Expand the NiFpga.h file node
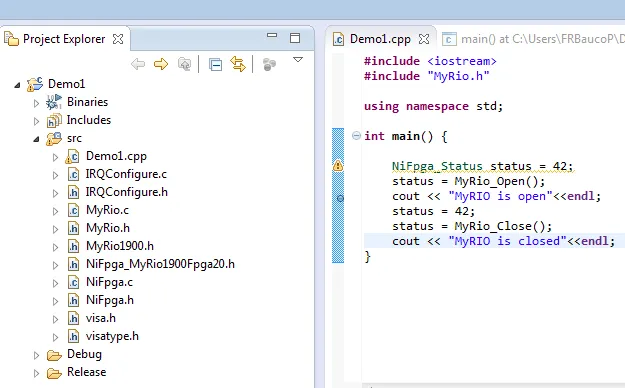625x388 pixels. coord(55,301)
